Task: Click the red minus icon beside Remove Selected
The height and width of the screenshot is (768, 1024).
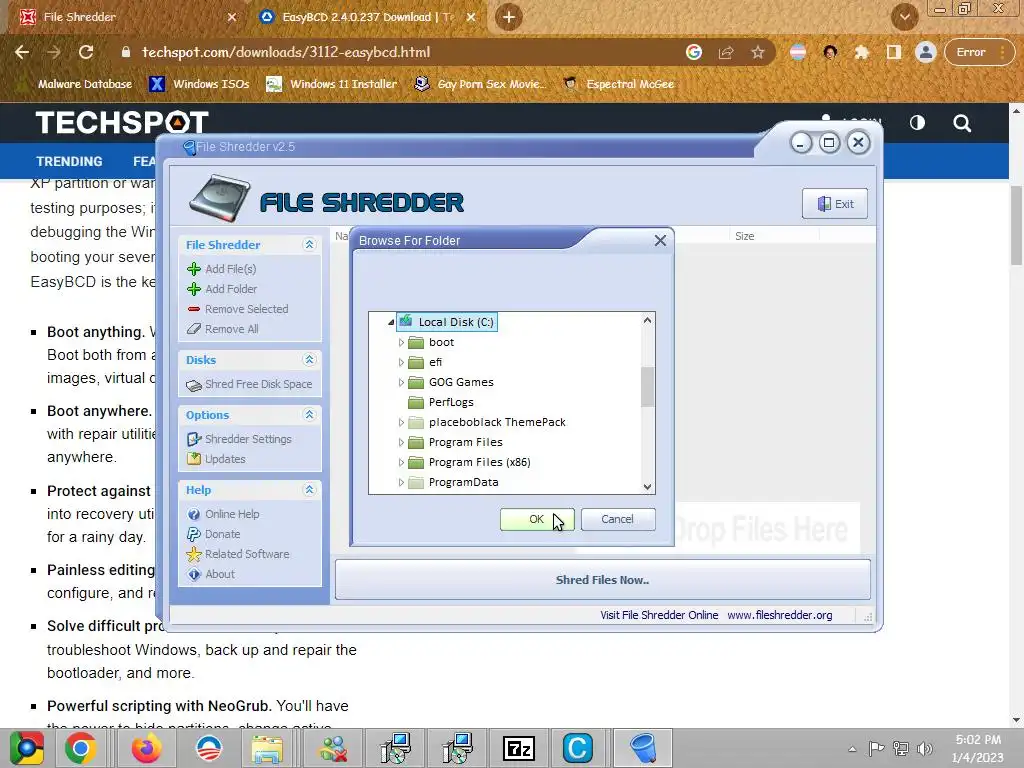Action: [194, 309]
